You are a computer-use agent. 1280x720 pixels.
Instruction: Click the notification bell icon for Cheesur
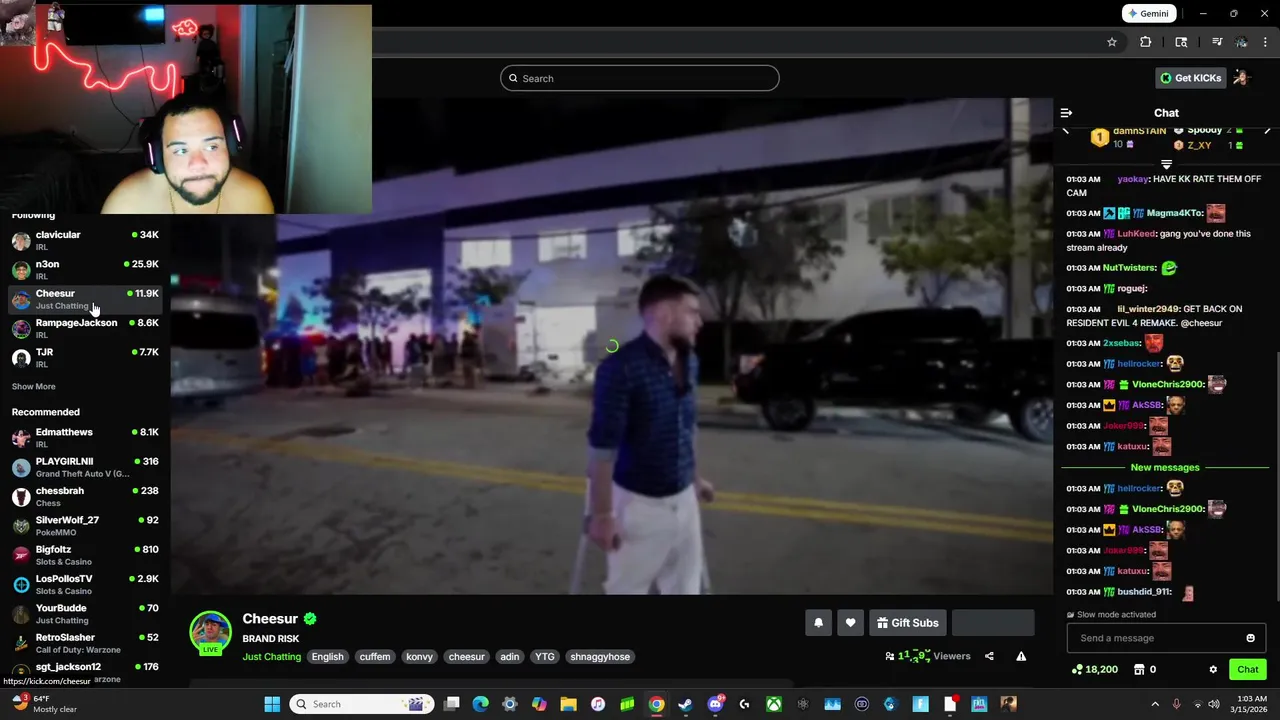pos(818,623)
